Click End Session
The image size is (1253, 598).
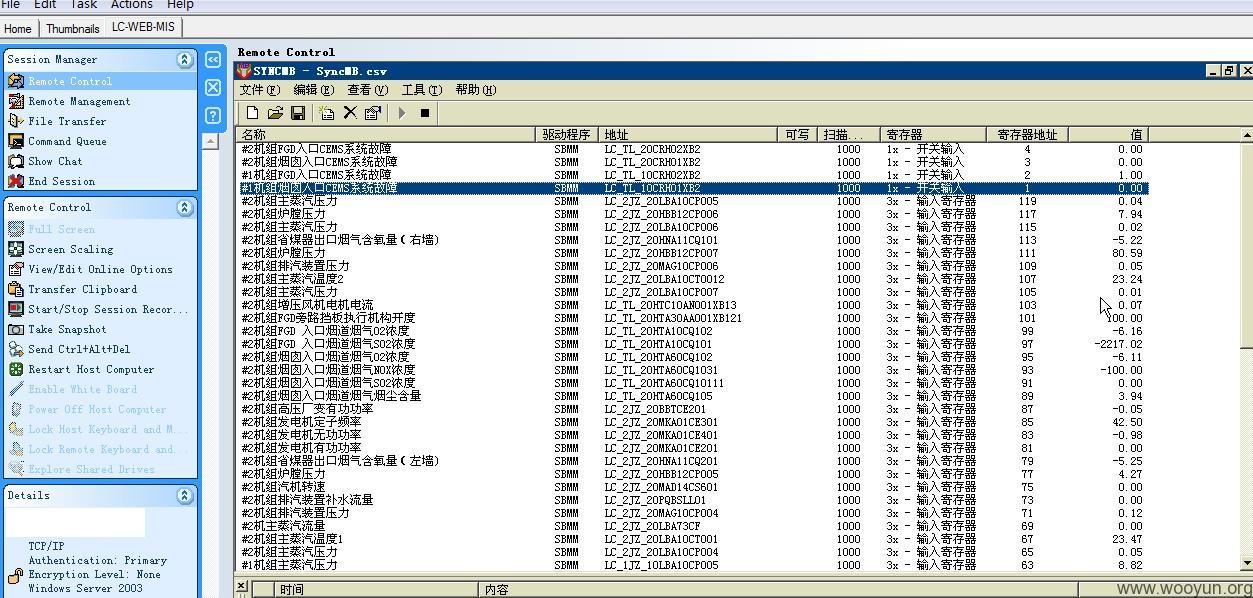61,181
